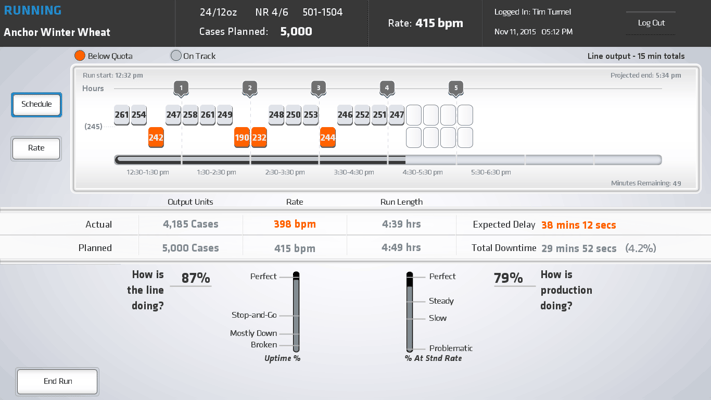Click the 2:30-3:30 pm time label
Screen dimensions: 711x400
click(x=285, y=172)
